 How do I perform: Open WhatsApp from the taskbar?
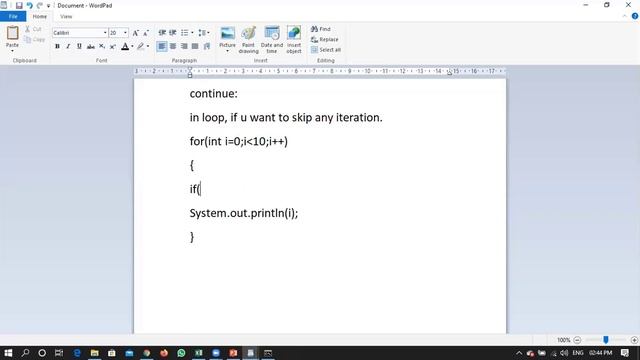coord(181,353)
